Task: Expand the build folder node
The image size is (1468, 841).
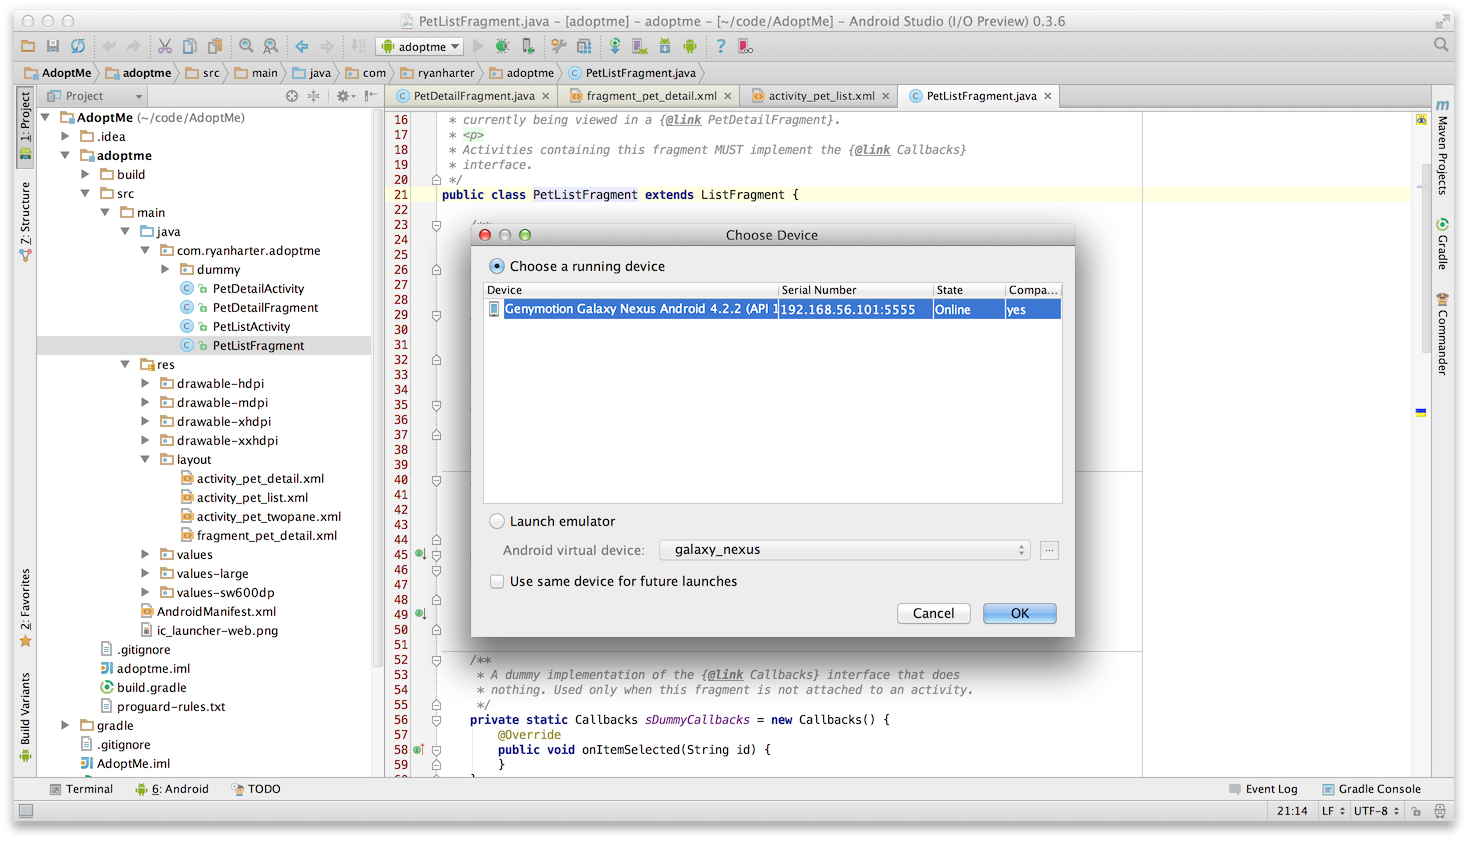Action: coord(85,174)
